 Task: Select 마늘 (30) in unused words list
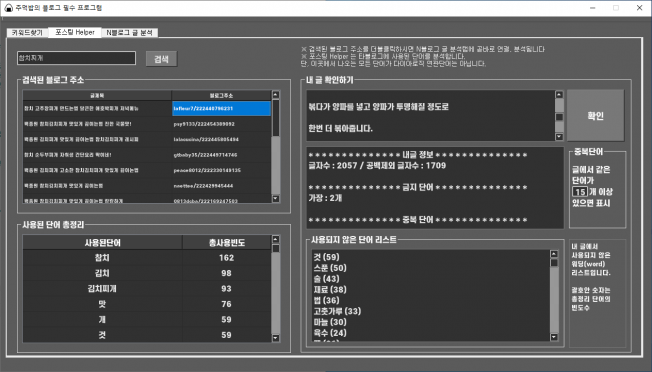tap(330, 322)
